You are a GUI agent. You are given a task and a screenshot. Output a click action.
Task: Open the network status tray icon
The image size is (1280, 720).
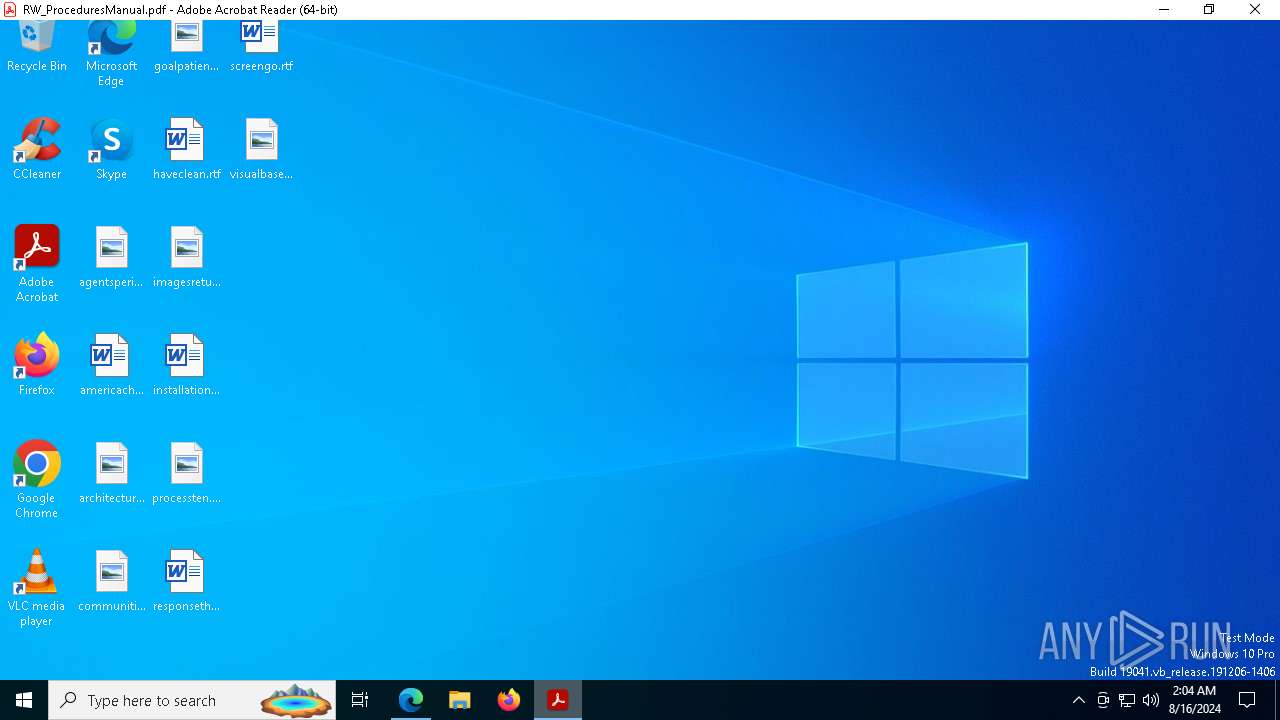pyautogui.click(x=1127, y=700)
